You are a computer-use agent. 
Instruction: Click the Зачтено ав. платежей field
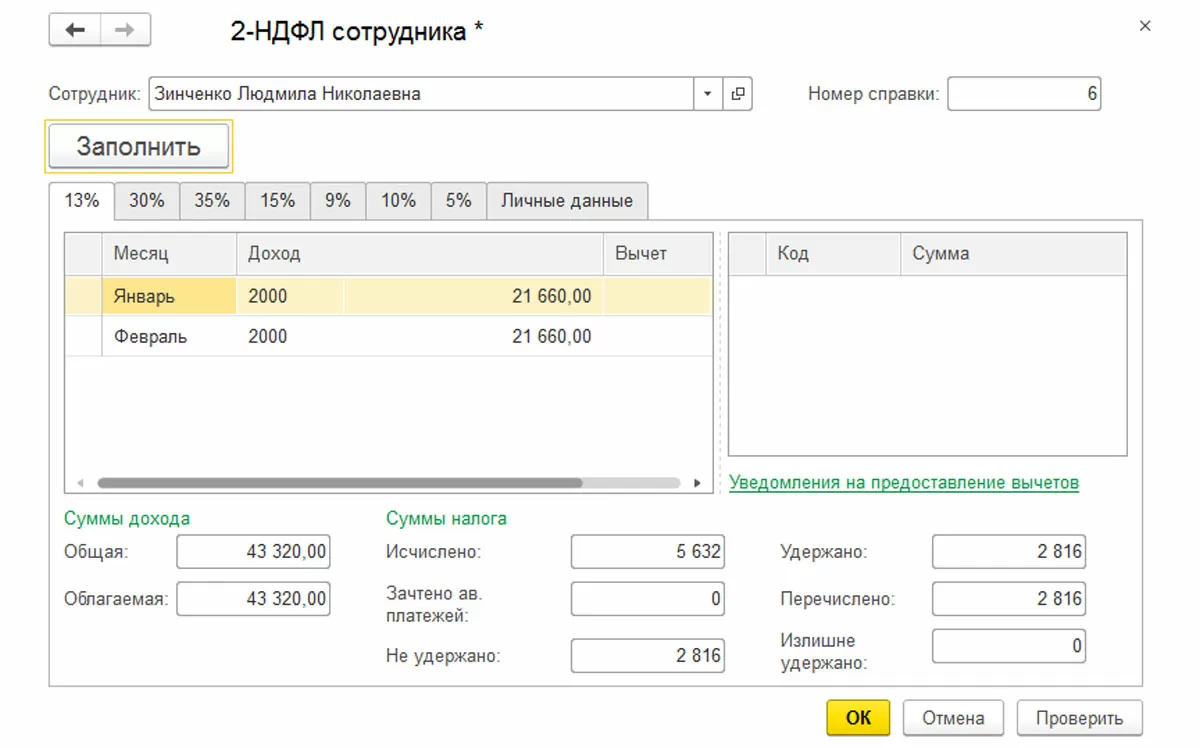pyautogui.click(x=648, y=599)
